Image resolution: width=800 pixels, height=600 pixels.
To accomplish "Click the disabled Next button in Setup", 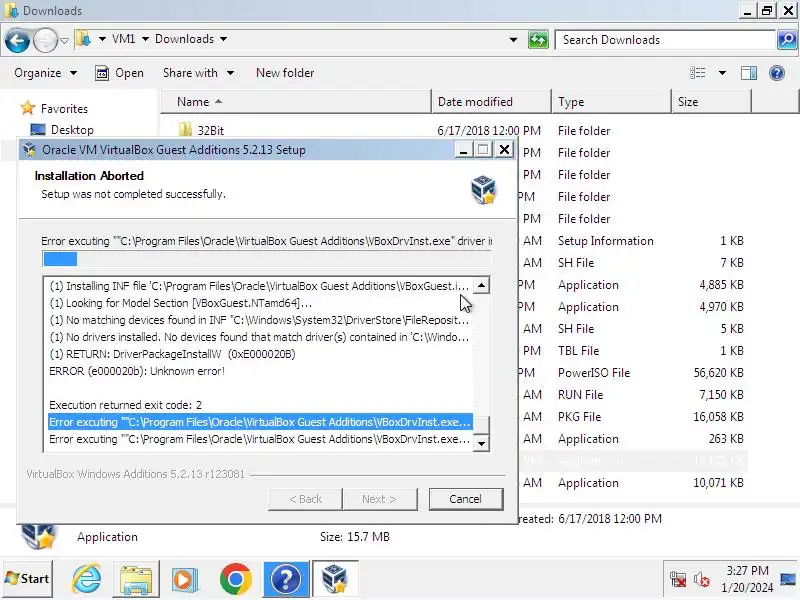I will click(x=380, y=499).
